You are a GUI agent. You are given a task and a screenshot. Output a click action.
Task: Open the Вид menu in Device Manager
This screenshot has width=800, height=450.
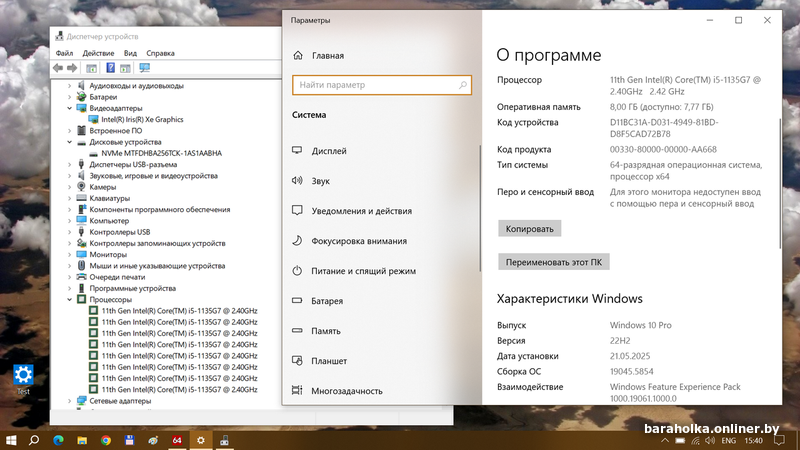[130, 53]
